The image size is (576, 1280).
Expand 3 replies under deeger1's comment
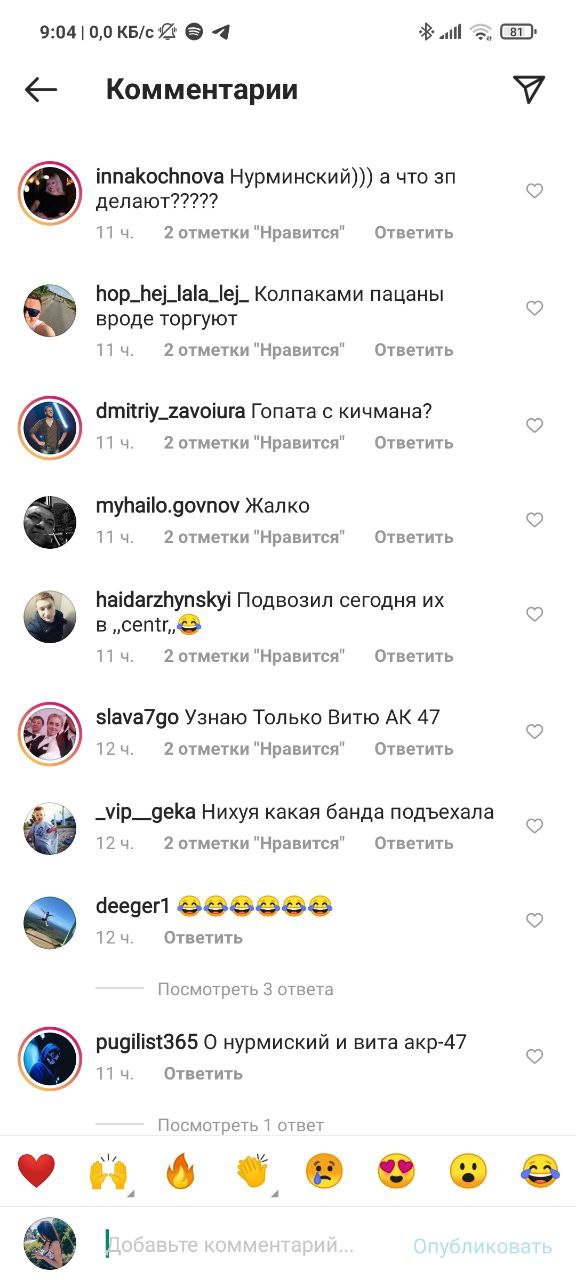click(245, 989)
